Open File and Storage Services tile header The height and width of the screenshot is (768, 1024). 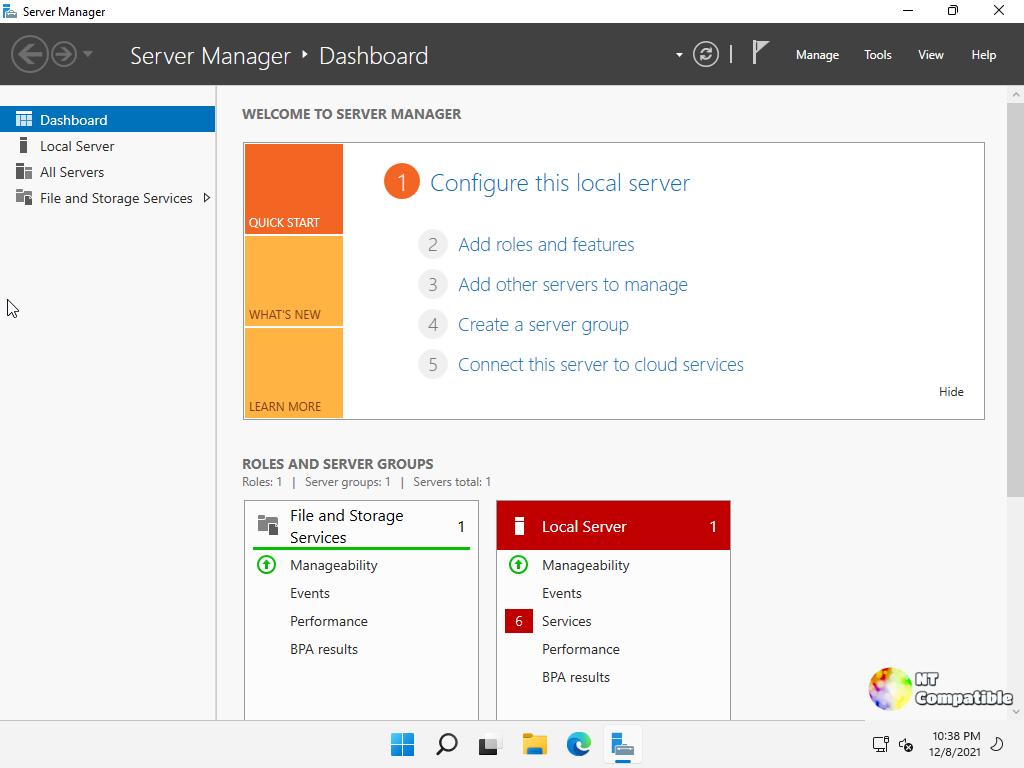point(361,526)
